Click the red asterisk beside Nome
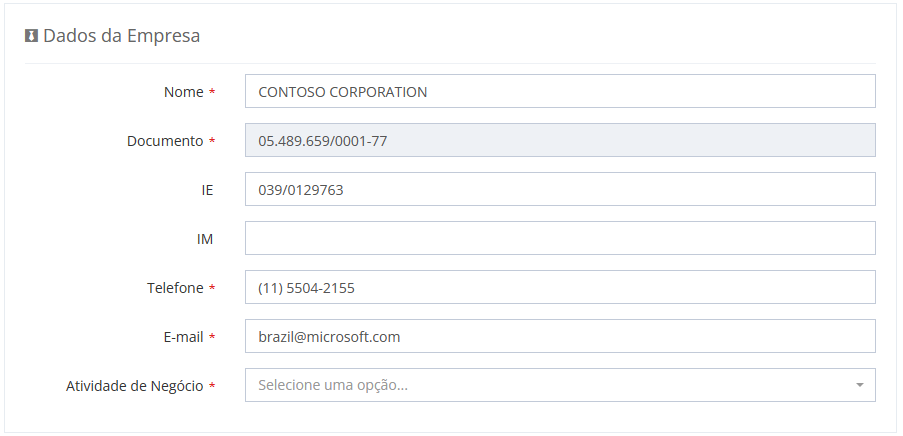 (x=212, y=92)
